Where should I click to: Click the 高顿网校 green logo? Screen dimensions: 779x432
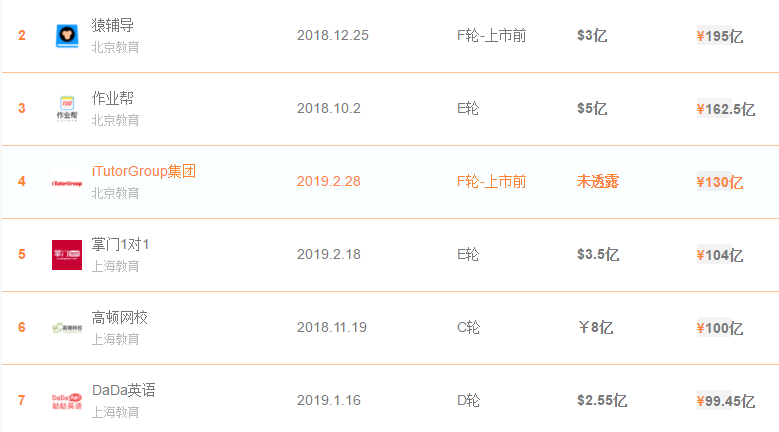[67, 328]
